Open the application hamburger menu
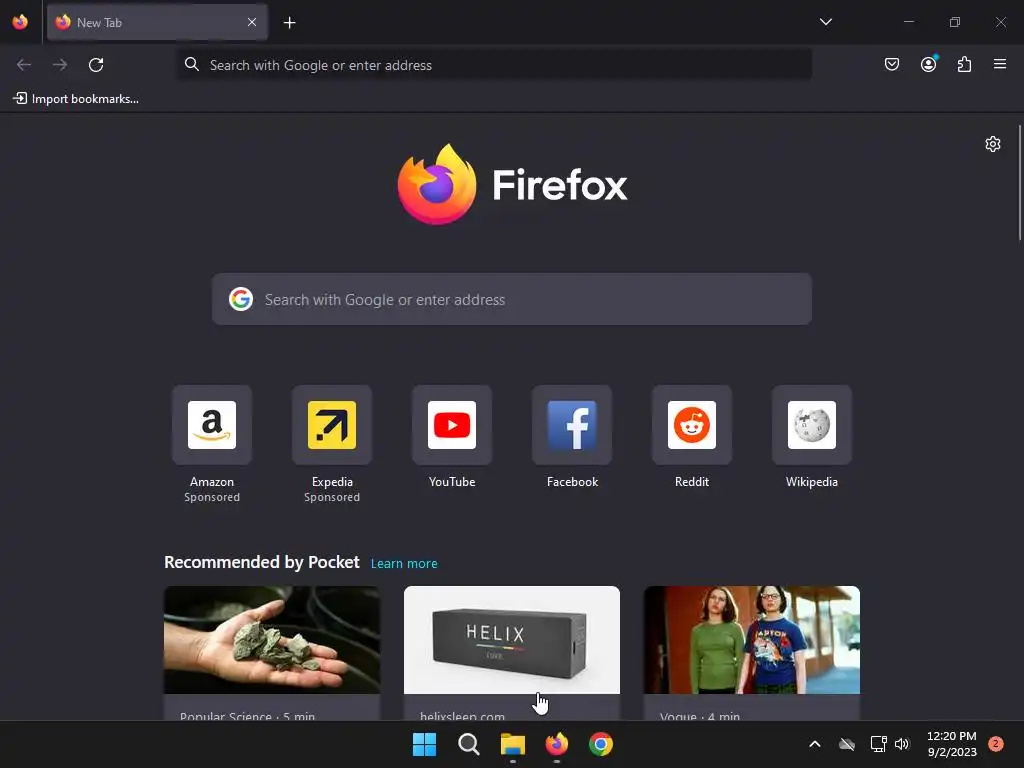Image resolution: width=1024 pixels, height=768 pixels. (x=1000, y=64)
